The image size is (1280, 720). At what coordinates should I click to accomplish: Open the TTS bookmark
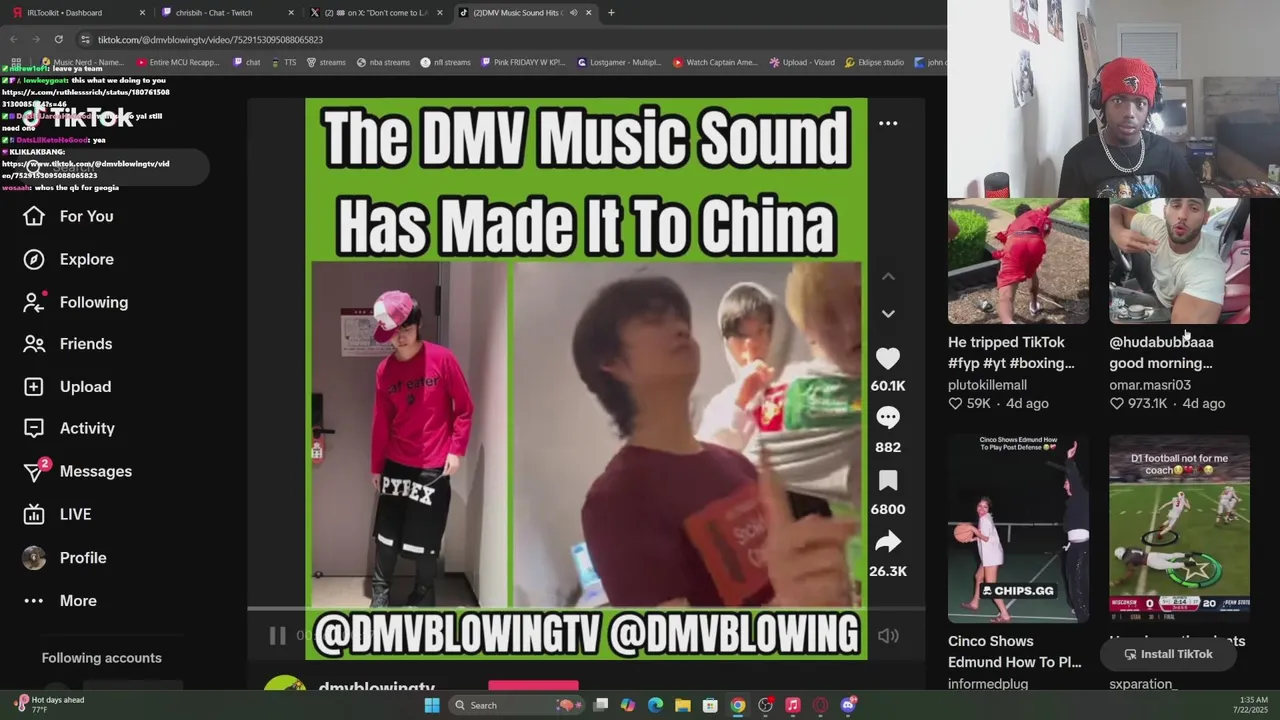[284, 62]
